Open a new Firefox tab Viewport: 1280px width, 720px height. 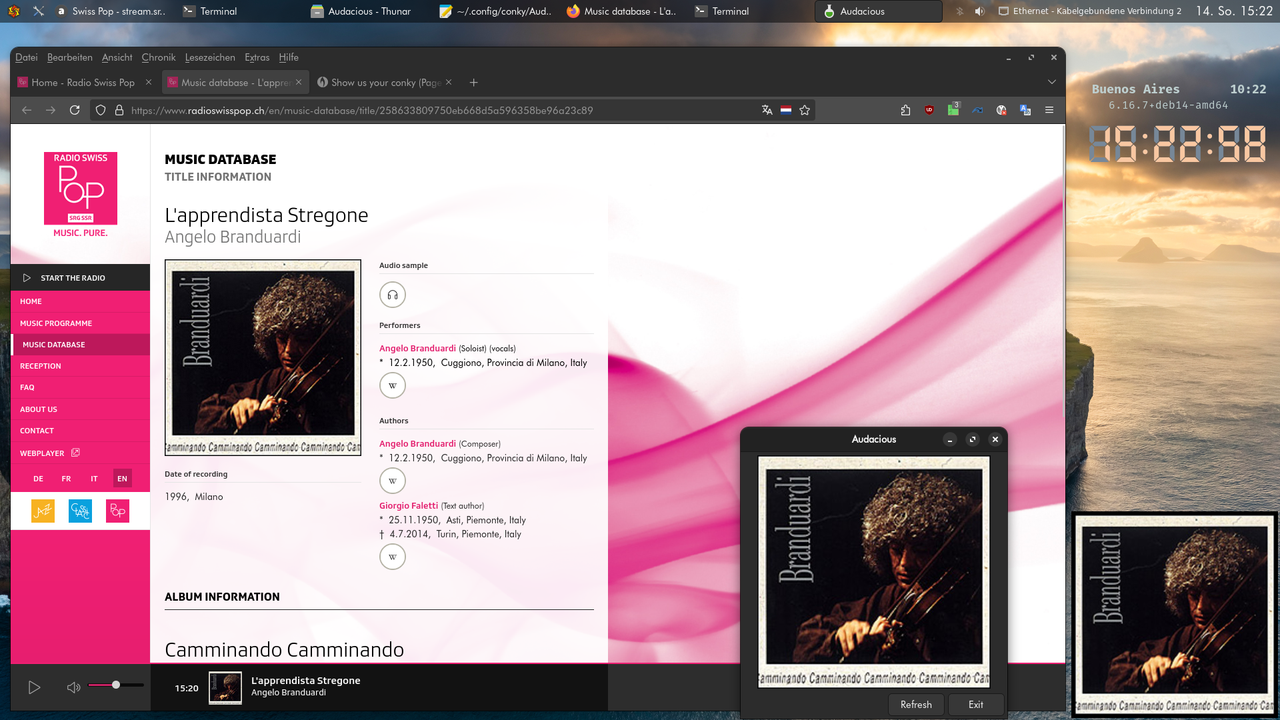(474, 82)
